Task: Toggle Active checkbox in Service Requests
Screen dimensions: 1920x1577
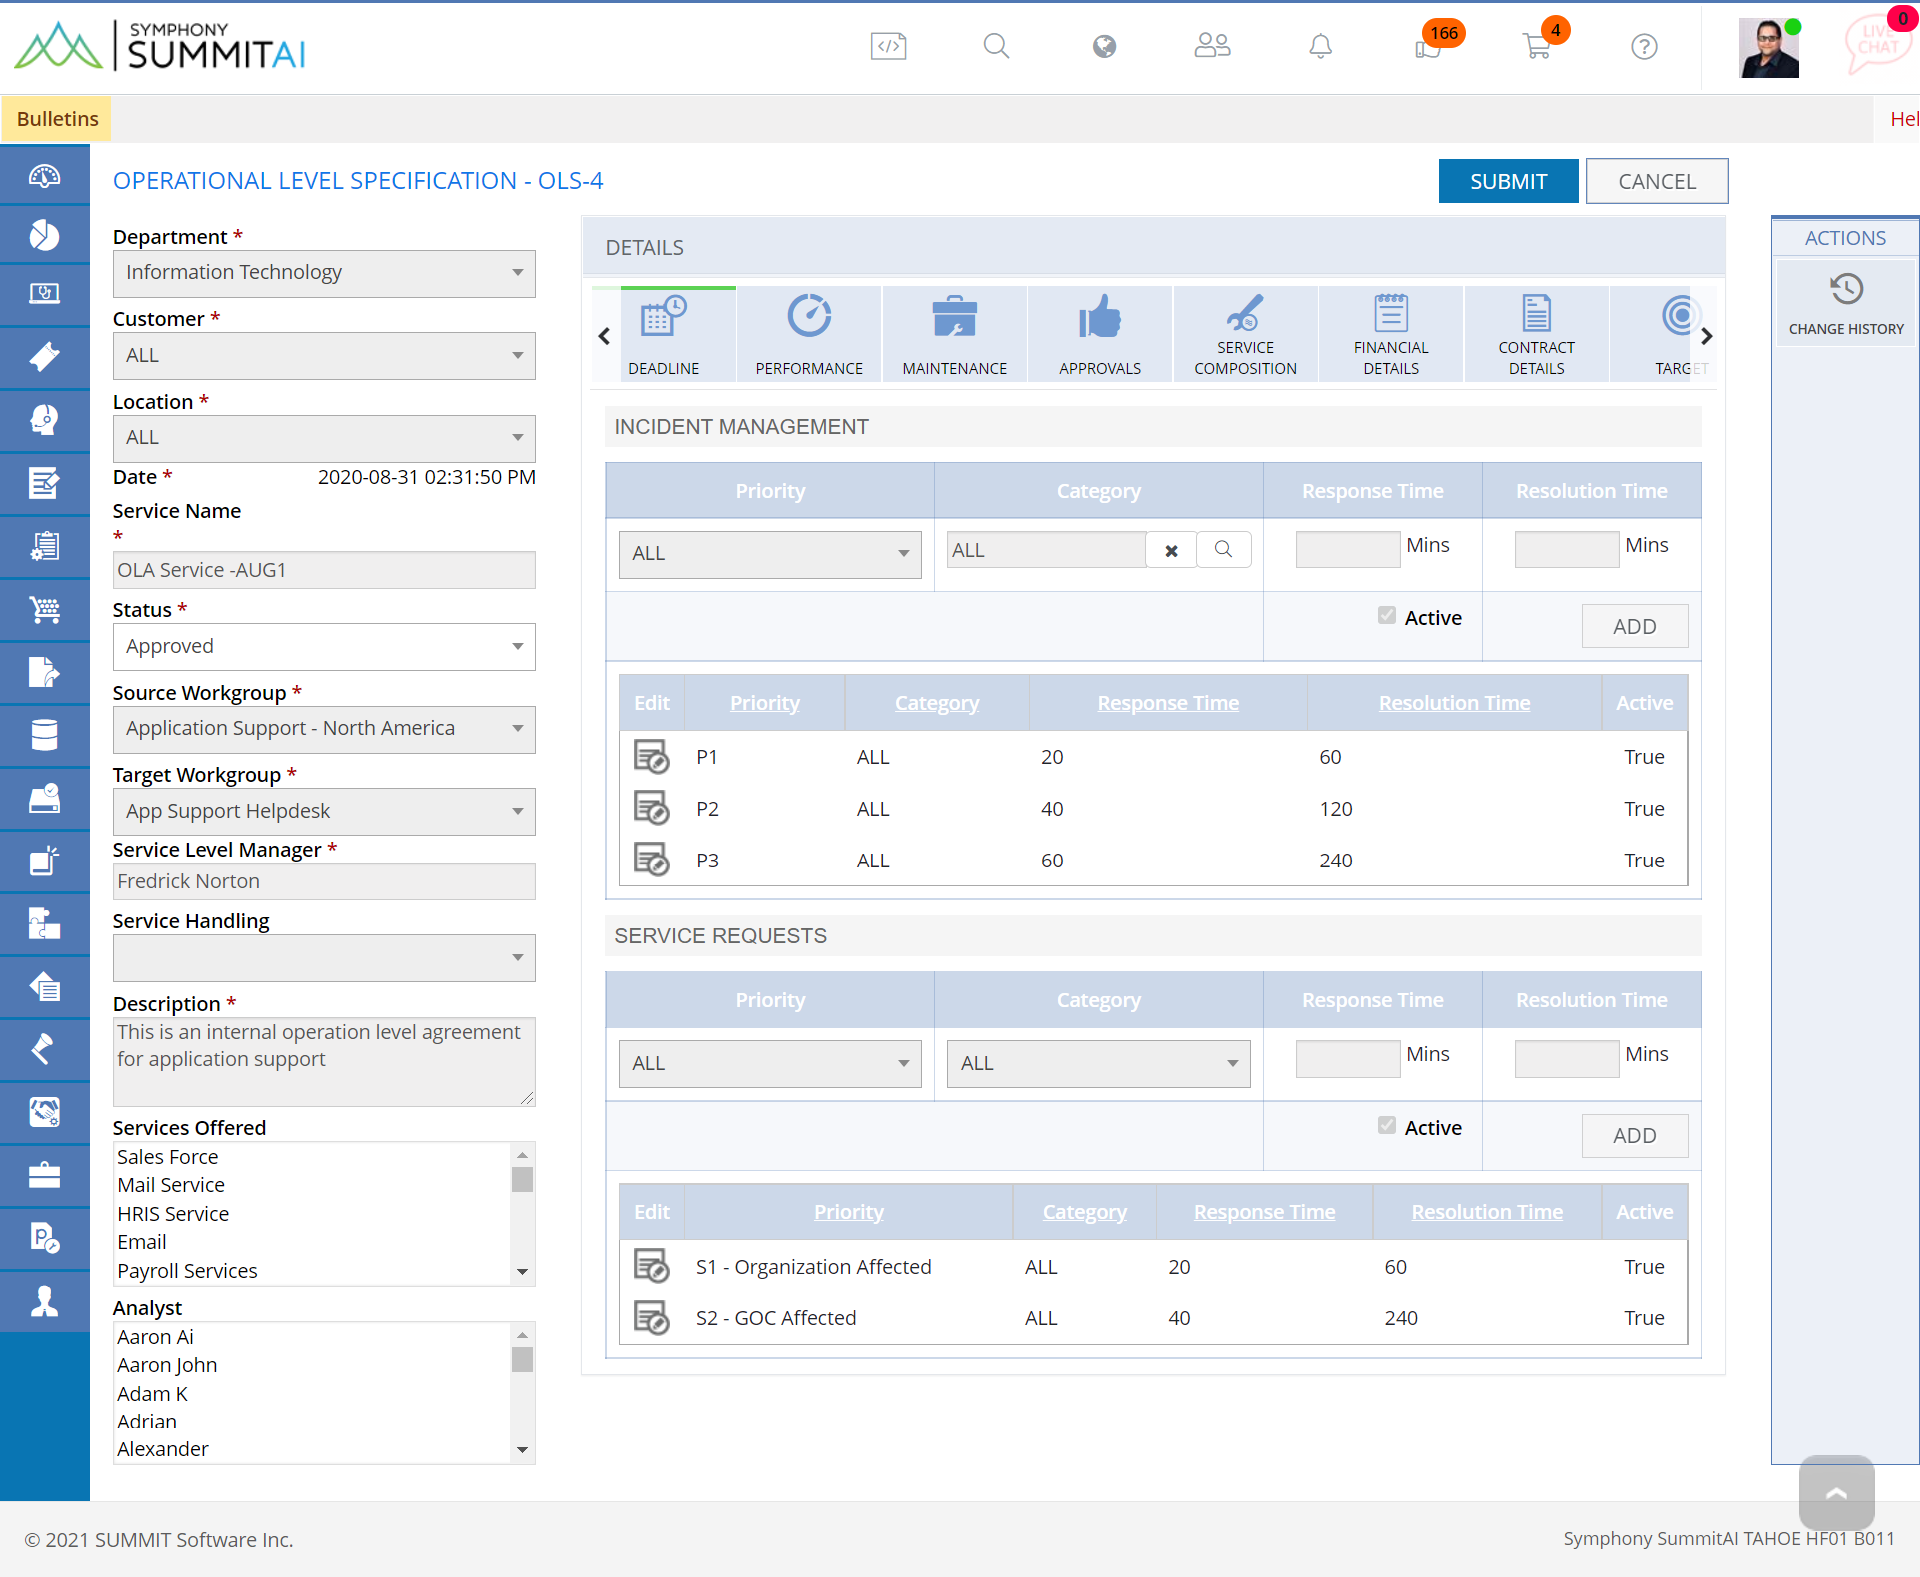Action: pos(1386,1126)
